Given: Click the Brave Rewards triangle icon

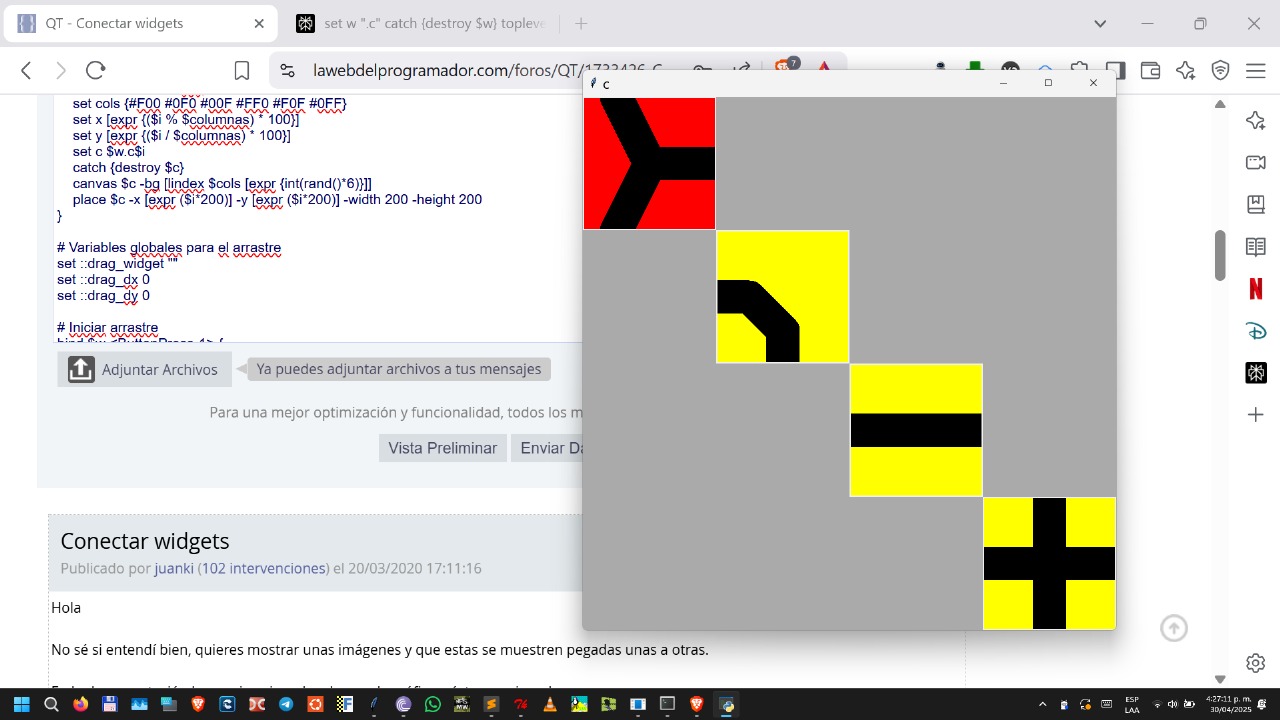Looking at the screenshot, I should tap(824, 68).
